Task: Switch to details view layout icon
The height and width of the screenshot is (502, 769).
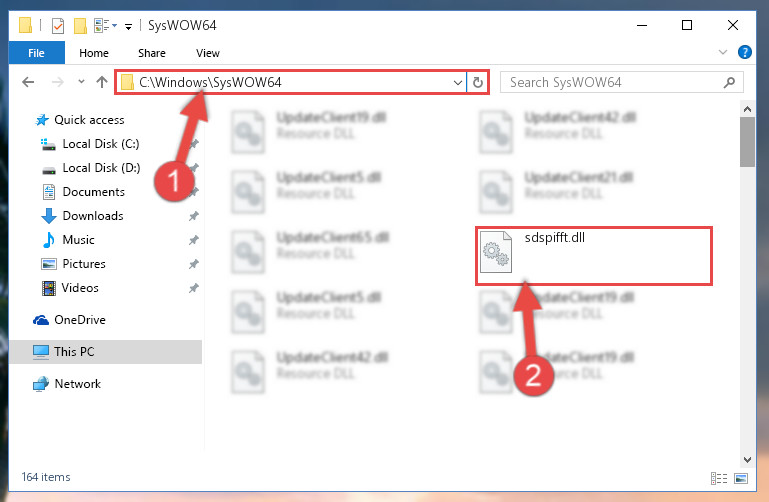Action: click(718, 478)
